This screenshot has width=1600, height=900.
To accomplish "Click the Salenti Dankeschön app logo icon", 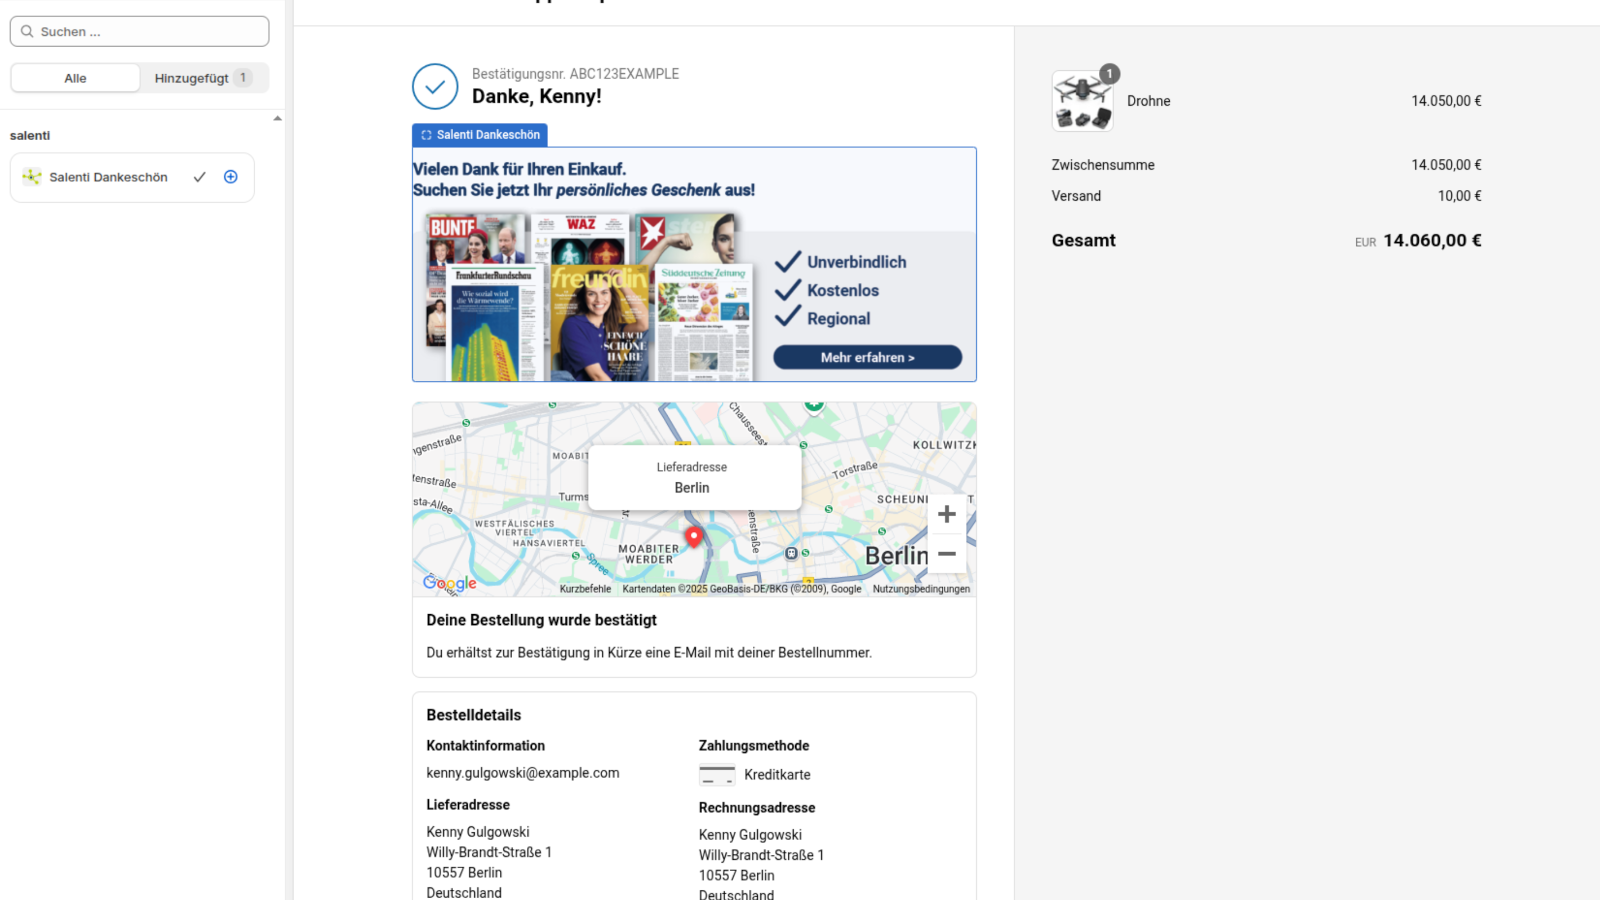I will pyautogui.click(x=32, y=177).
